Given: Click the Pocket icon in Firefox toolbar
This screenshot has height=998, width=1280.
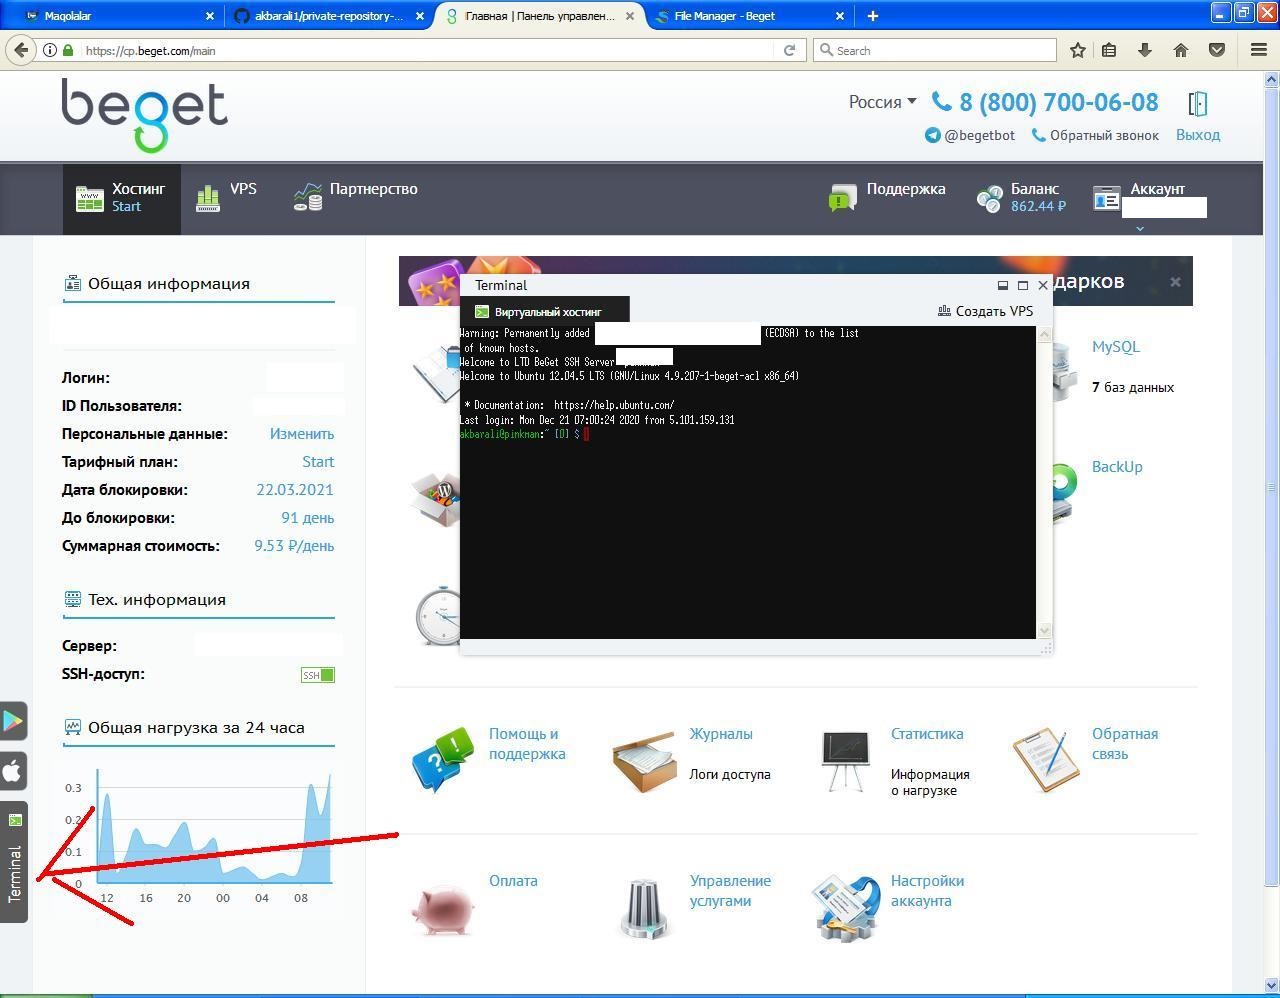Looking at the screenshot, I should pyautogui.click(x=1217, y=50).
